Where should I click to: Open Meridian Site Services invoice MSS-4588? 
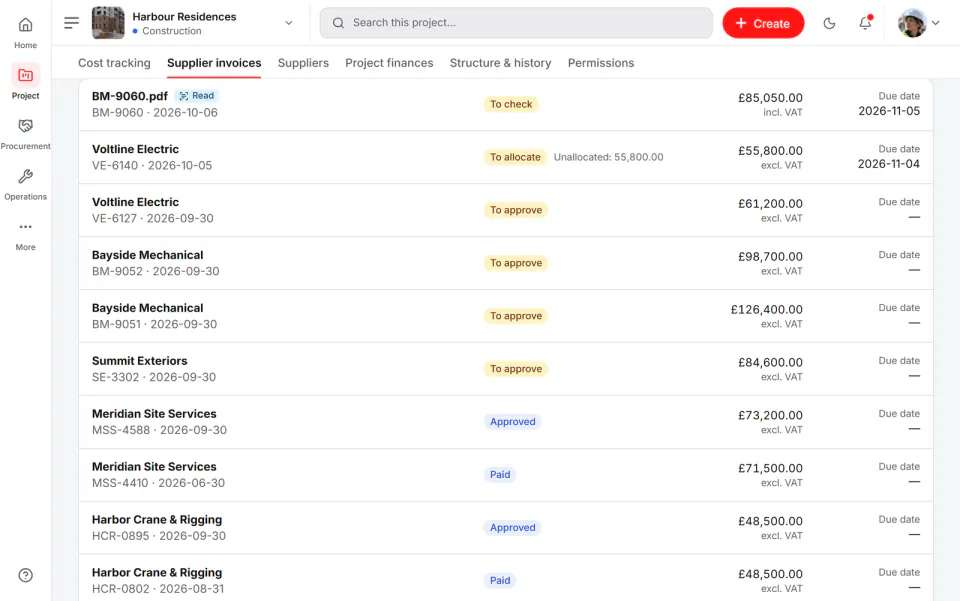click(x=506, y=422)
